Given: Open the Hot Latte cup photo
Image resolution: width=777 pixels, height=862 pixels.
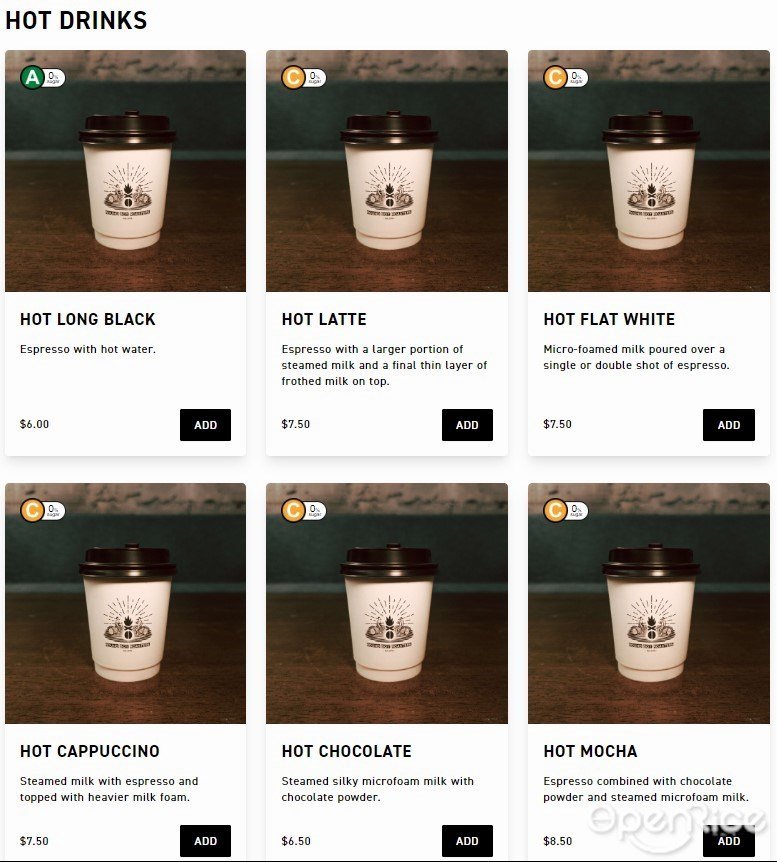Looking at the screenshot, I should pyautogui.click(x=387, y=171).
